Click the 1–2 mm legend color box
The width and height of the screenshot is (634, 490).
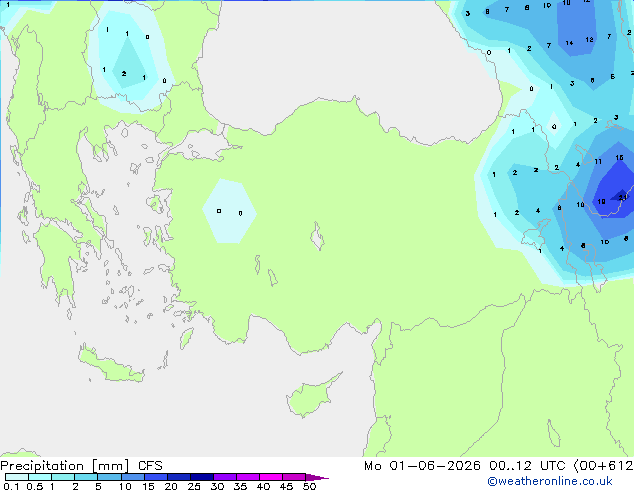point(63,477)
